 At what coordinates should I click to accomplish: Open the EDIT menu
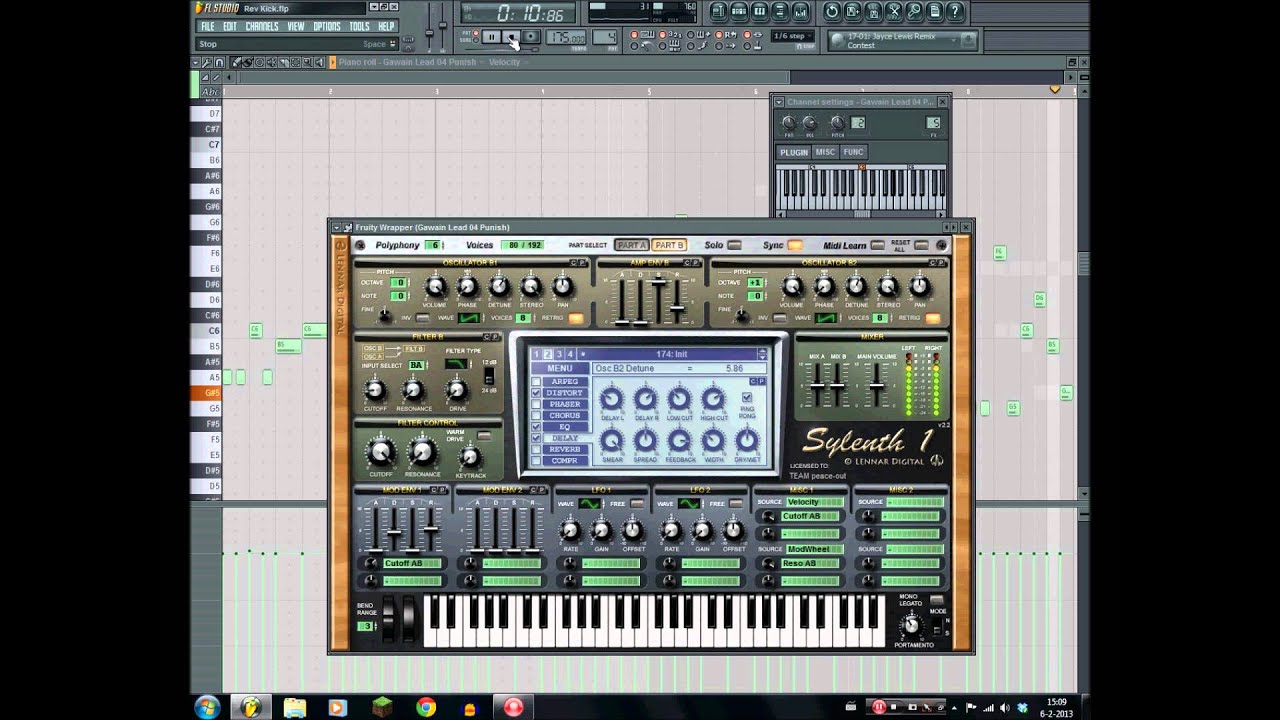[x=230, y=26]
